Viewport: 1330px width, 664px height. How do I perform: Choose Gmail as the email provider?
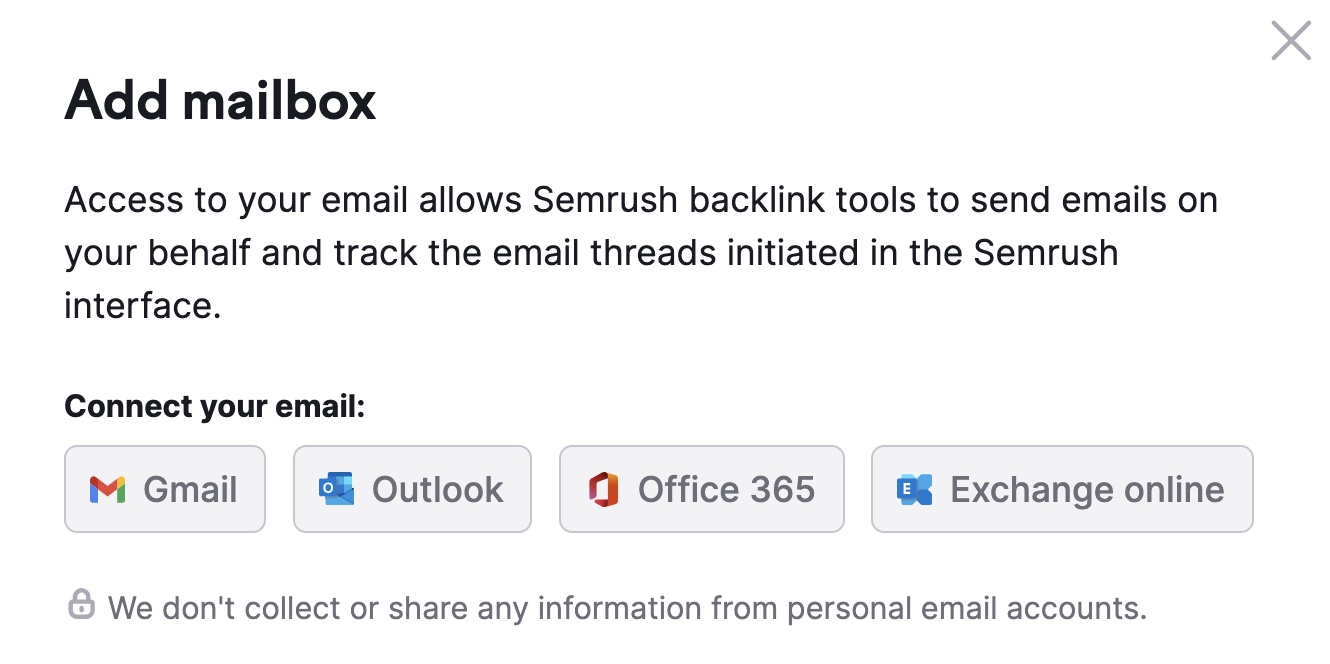point(164,489)
